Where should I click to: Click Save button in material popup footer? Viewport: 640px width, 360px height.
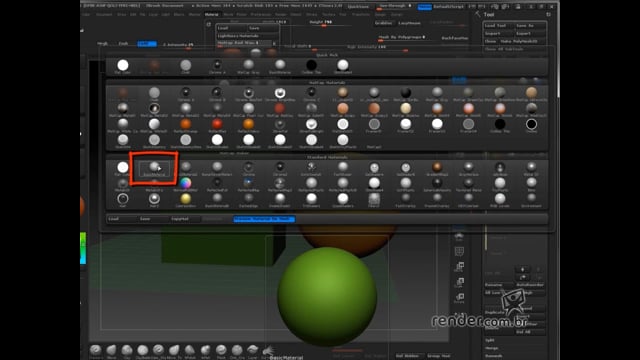coord(153,219)
